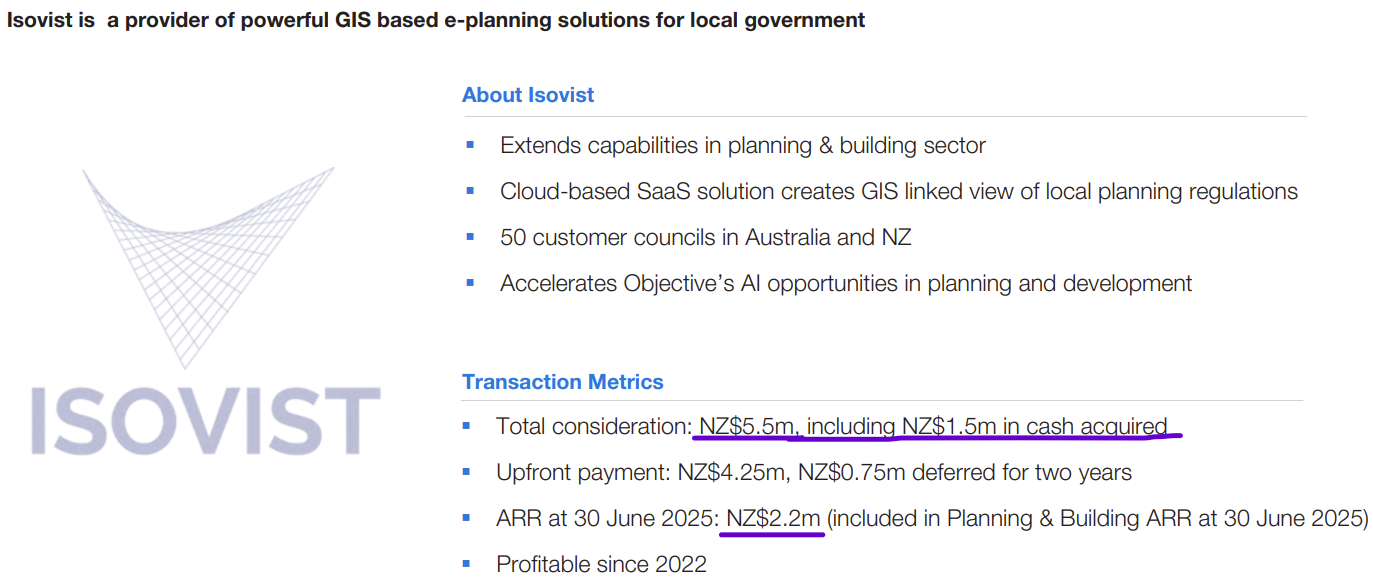This screenshot has width=1373, height=585.
Task: Click the ISOVIST wordmark text
Action: tap(205, 421)
